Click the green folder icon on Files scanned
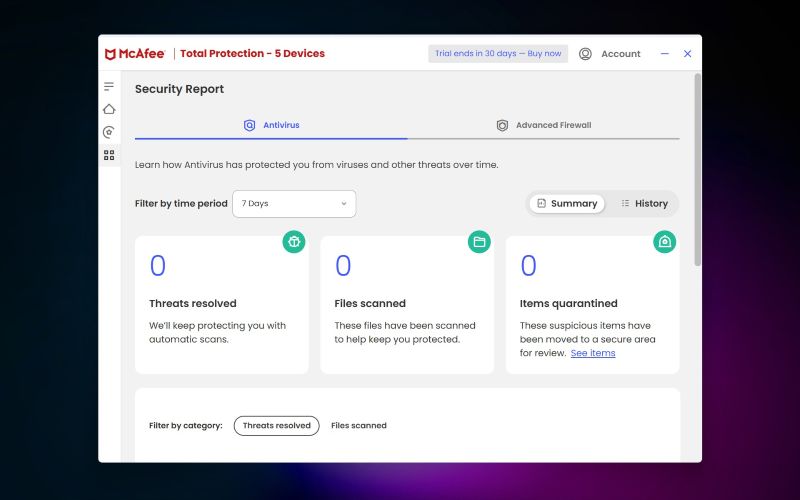 click(x=479, y=242)
